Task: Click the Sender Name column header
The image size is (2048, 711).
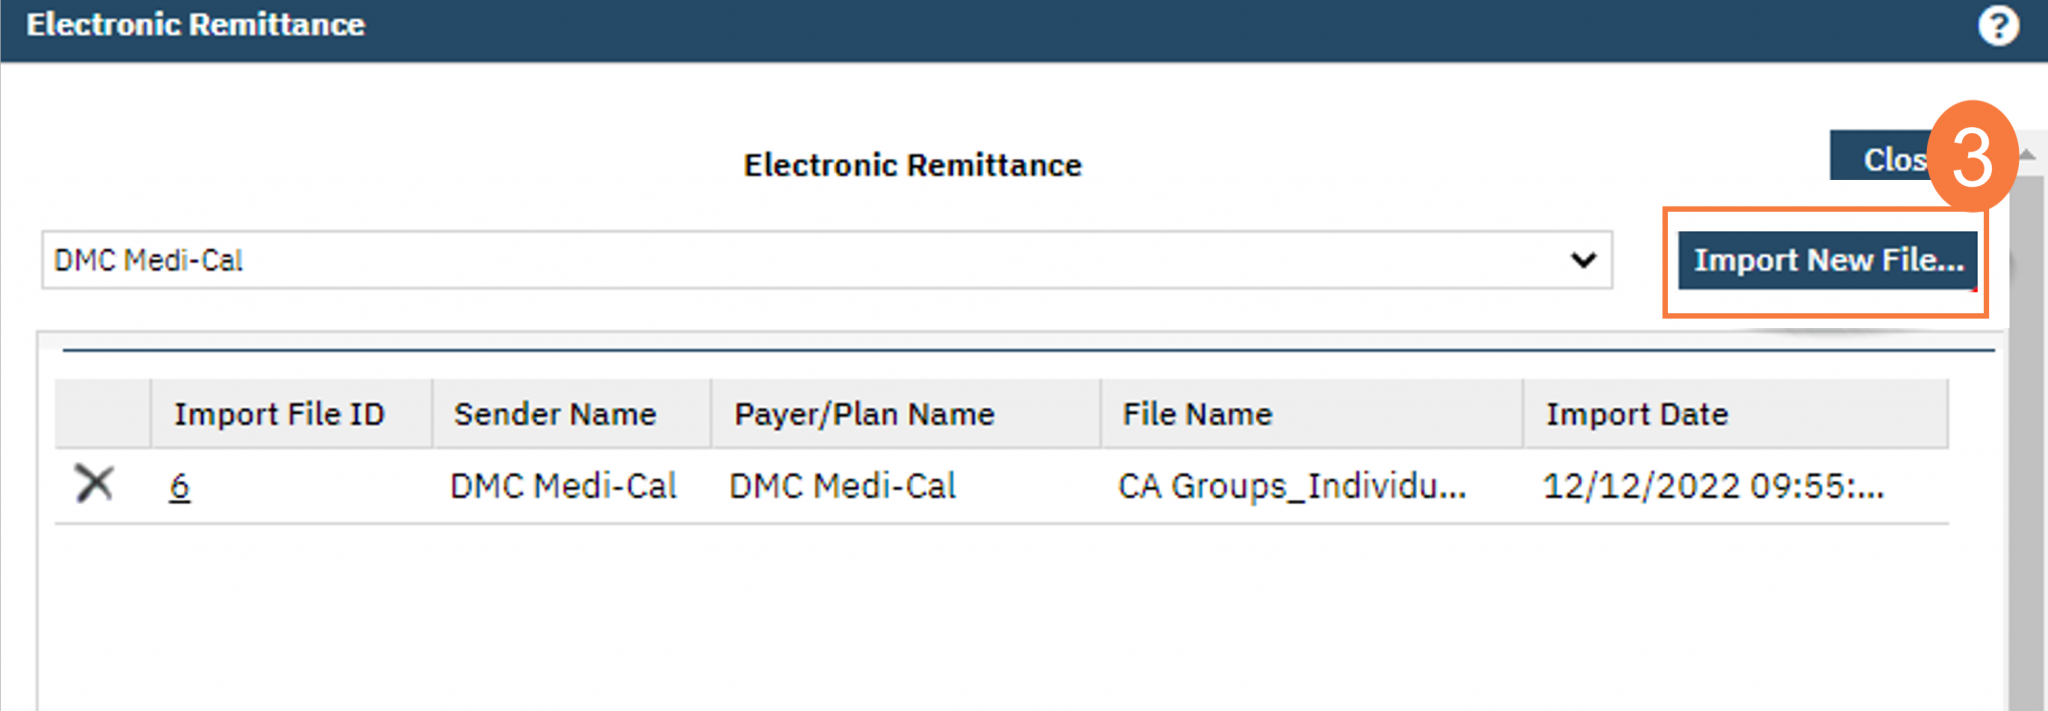Action: click(x=555, y=414)
